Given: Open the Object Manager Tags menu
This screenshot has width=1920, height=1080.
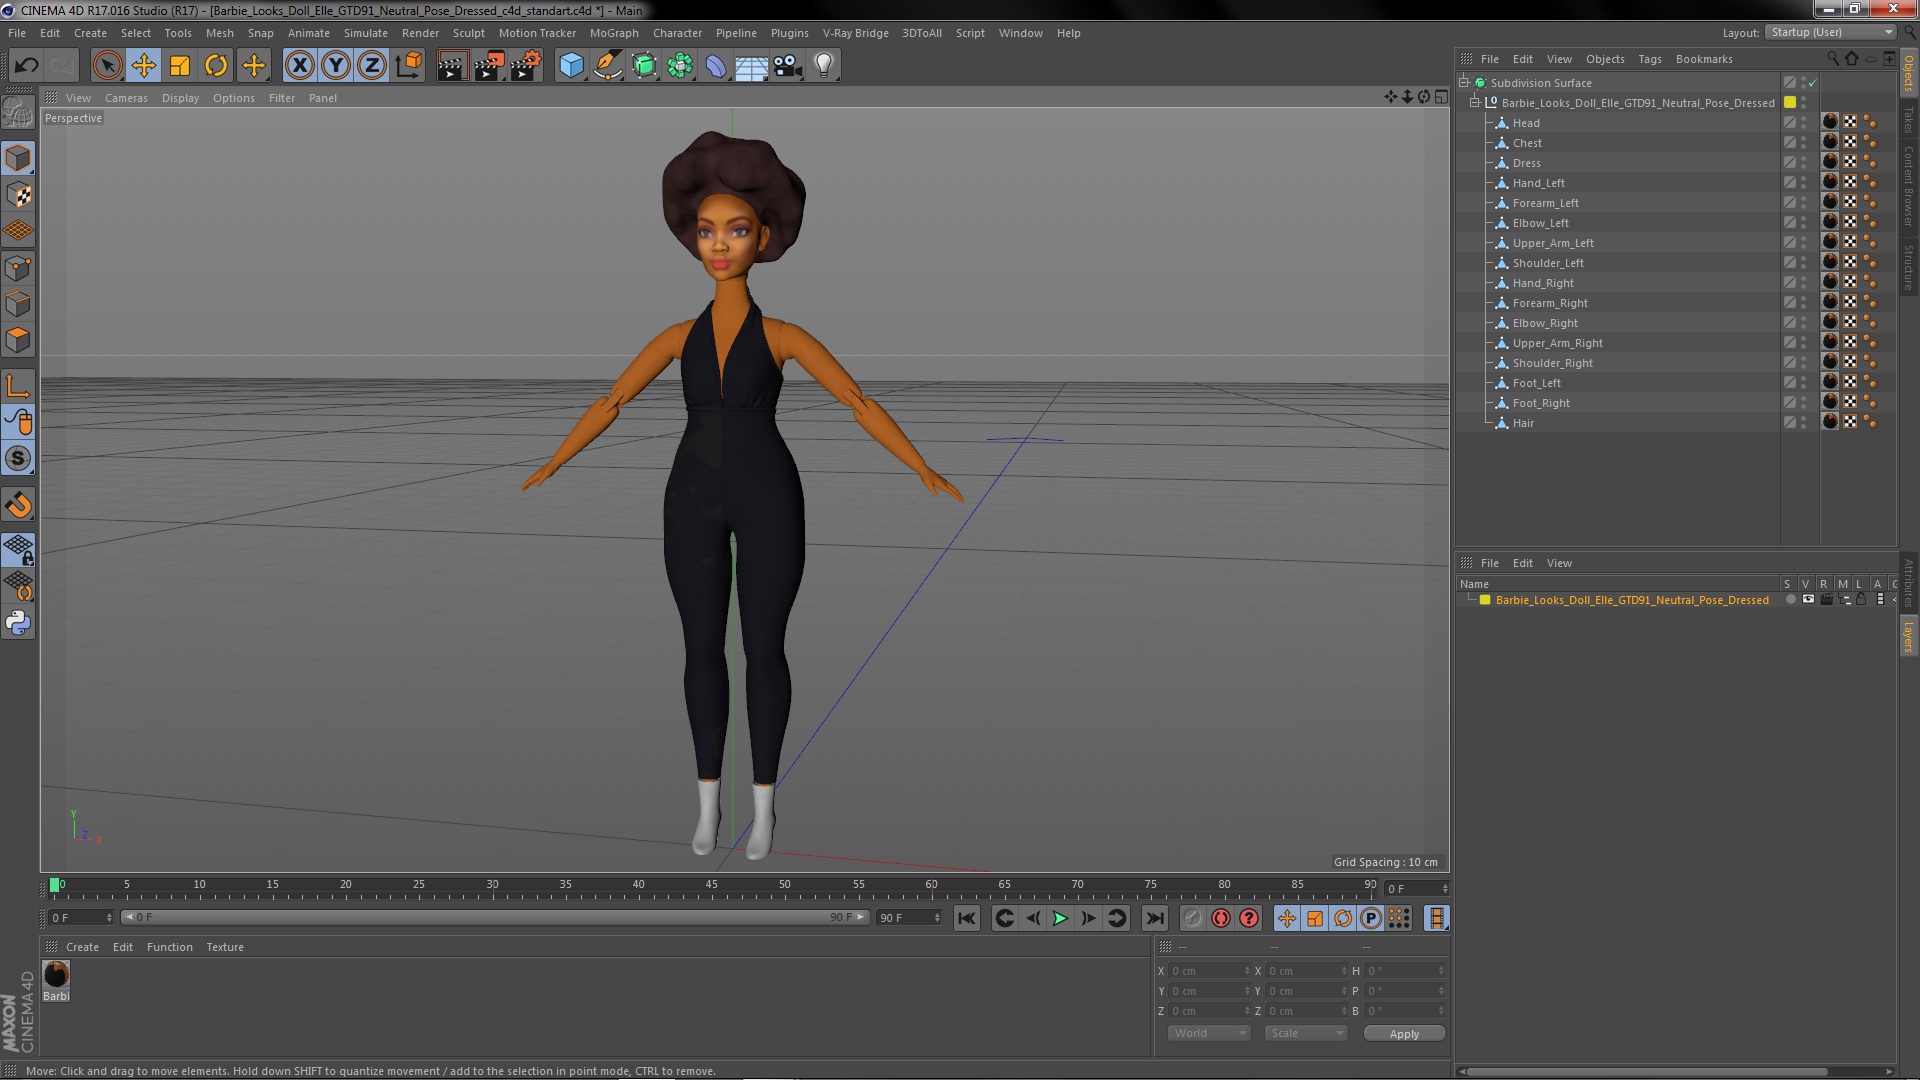Looking at the screenshot, I should (1650, 59).
